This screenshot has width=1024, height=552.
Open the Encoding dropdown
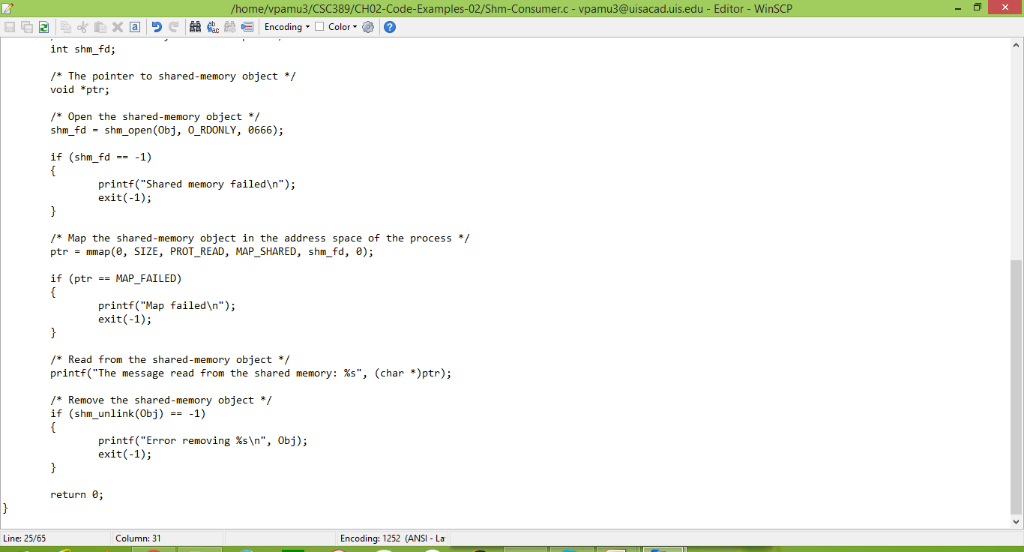click(287, 27)
